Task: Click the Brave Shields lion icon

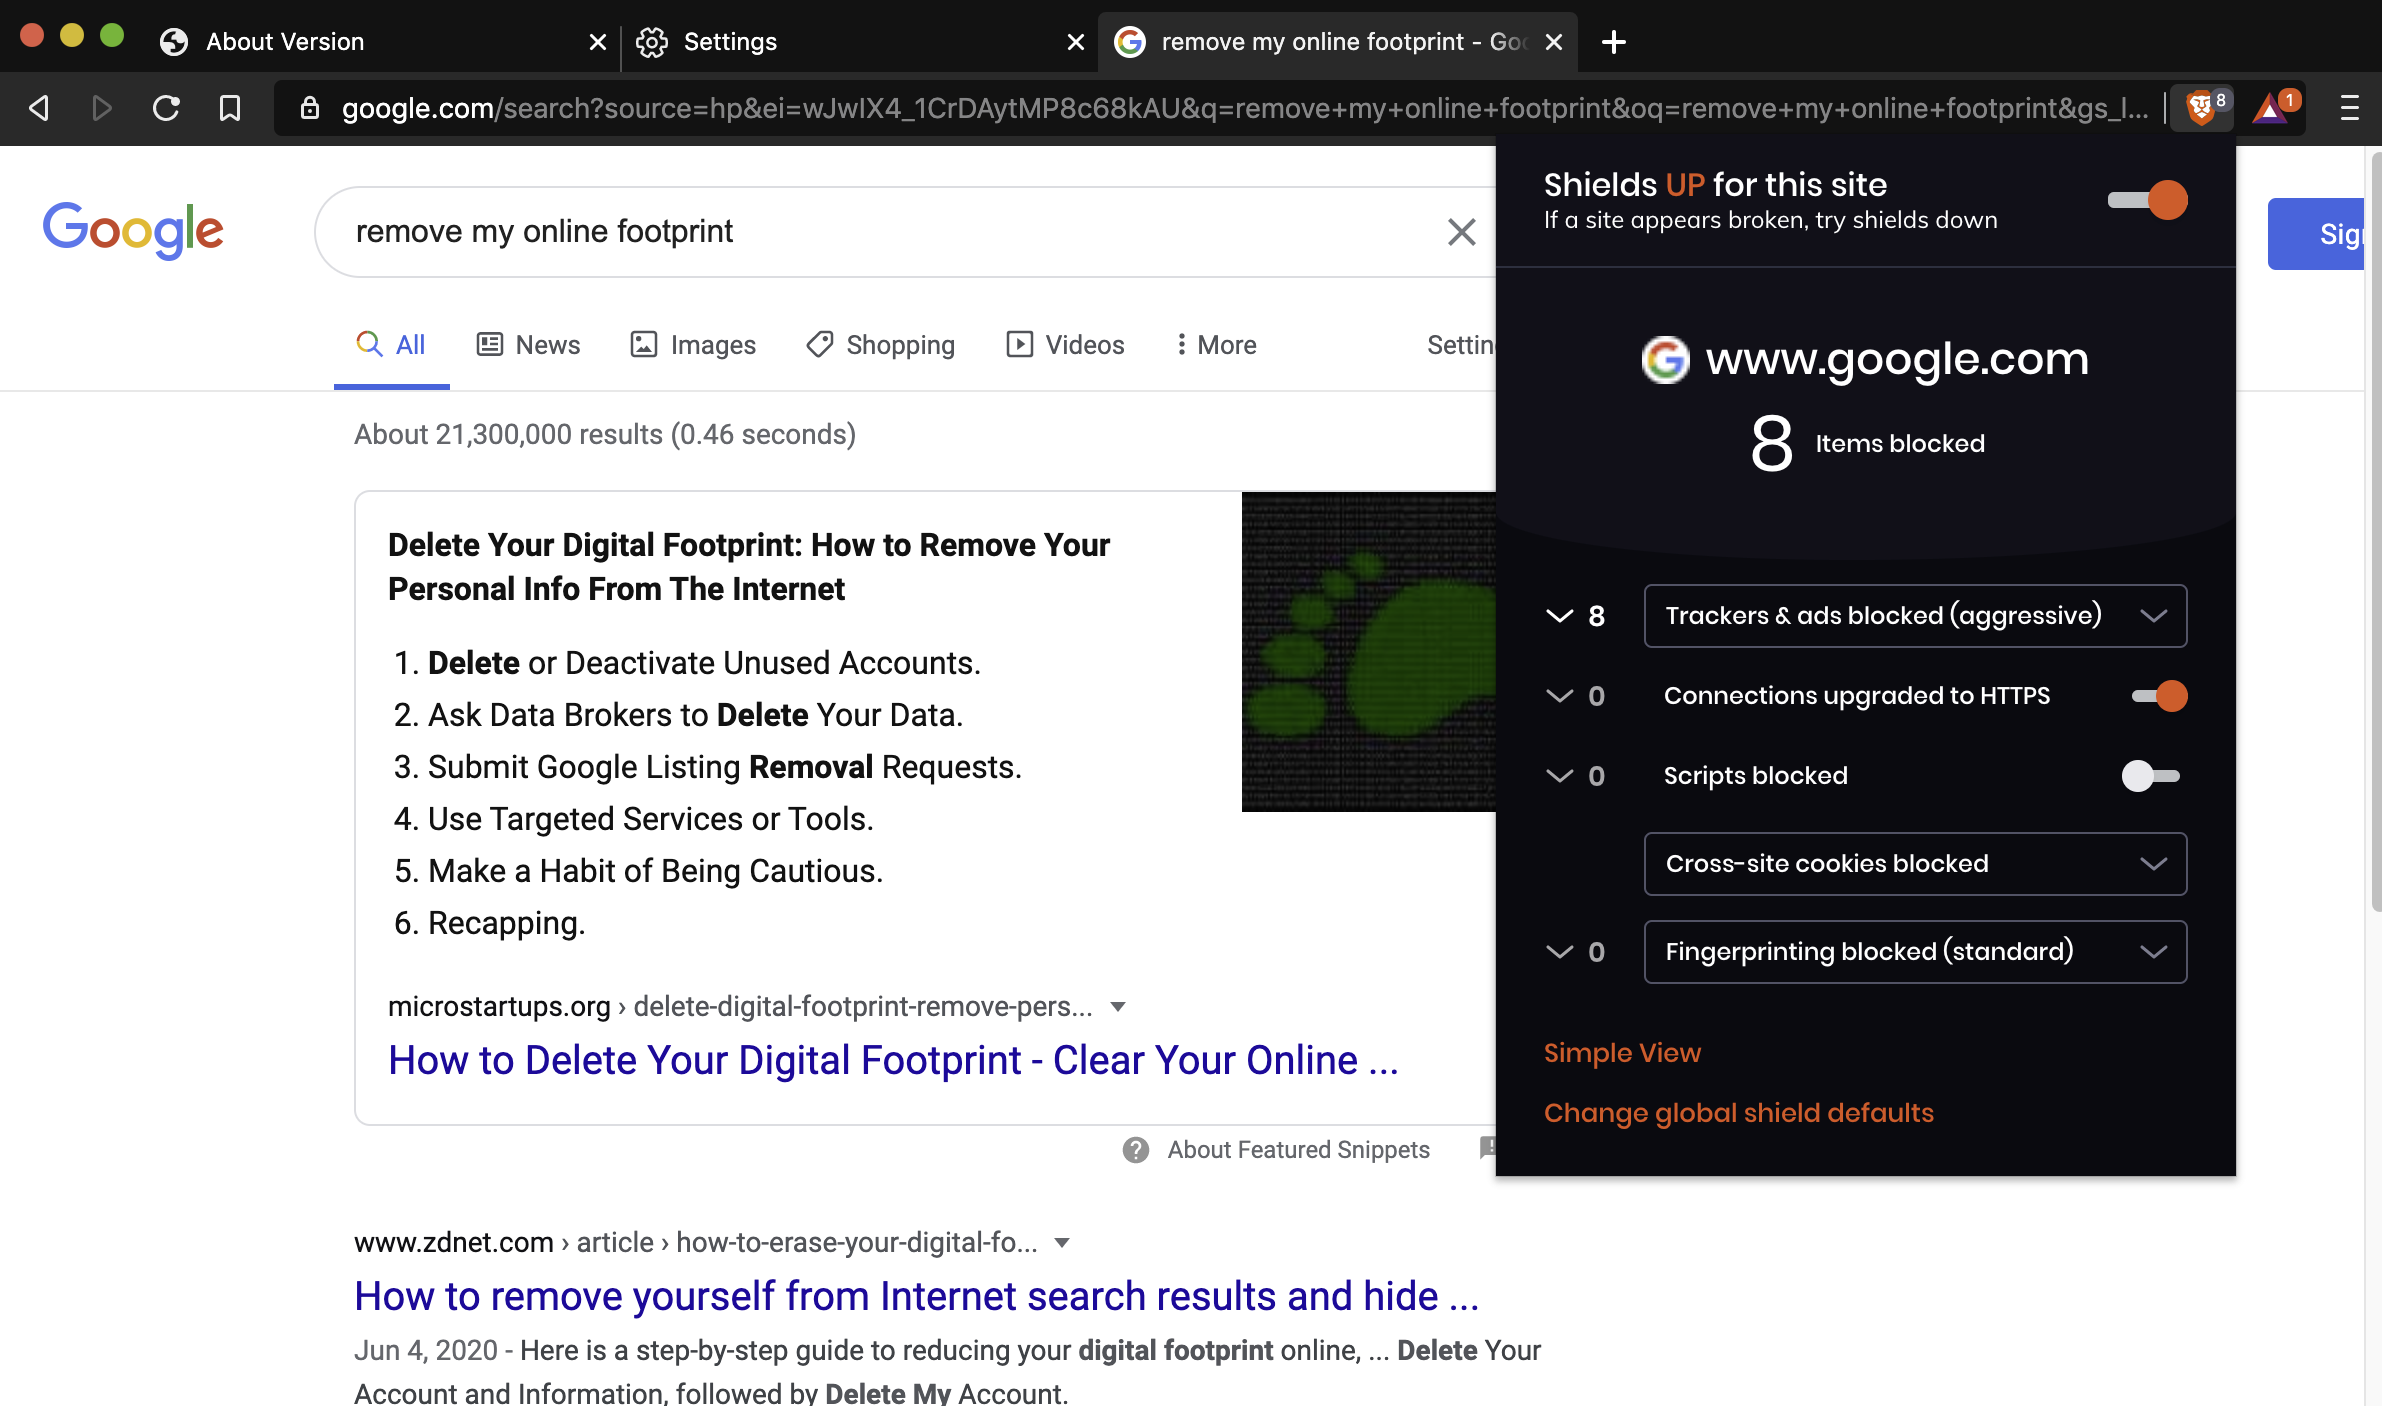Action: click(x=2201, y=107)
